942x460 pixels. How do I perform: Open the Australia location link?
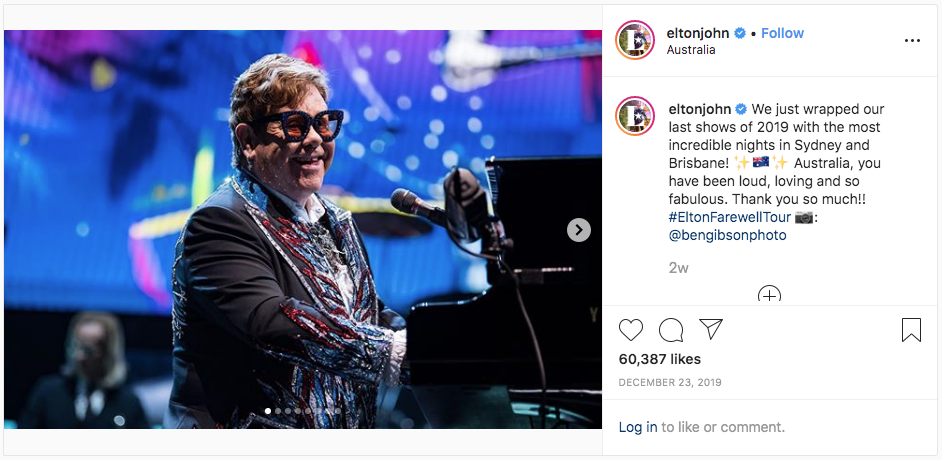point(691,50)
